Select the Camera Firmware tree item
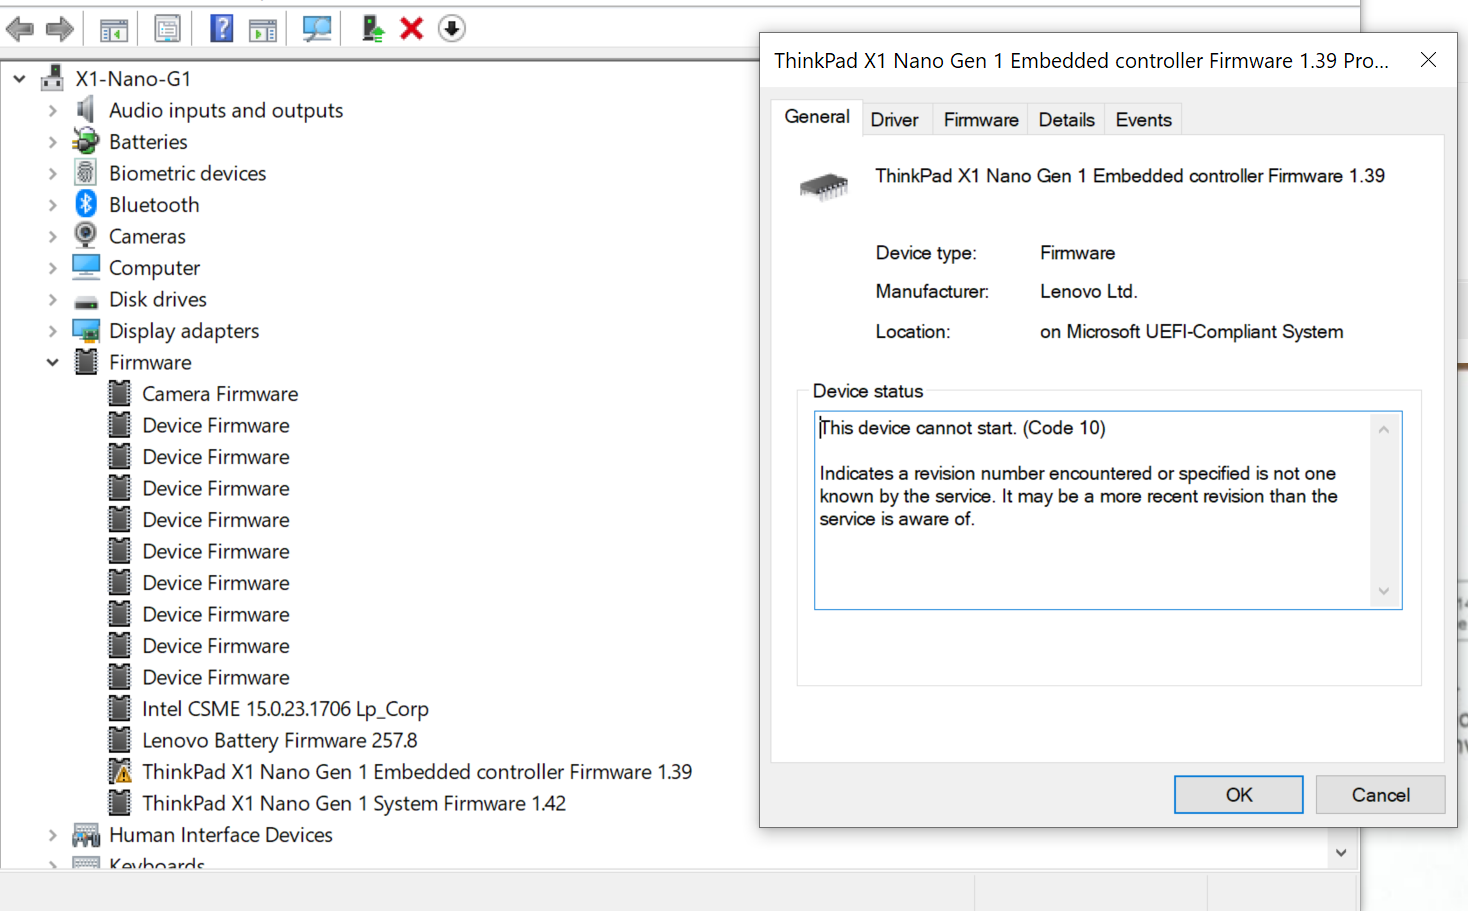Screen dimensions: 1468x911 (x=220, y=393)
